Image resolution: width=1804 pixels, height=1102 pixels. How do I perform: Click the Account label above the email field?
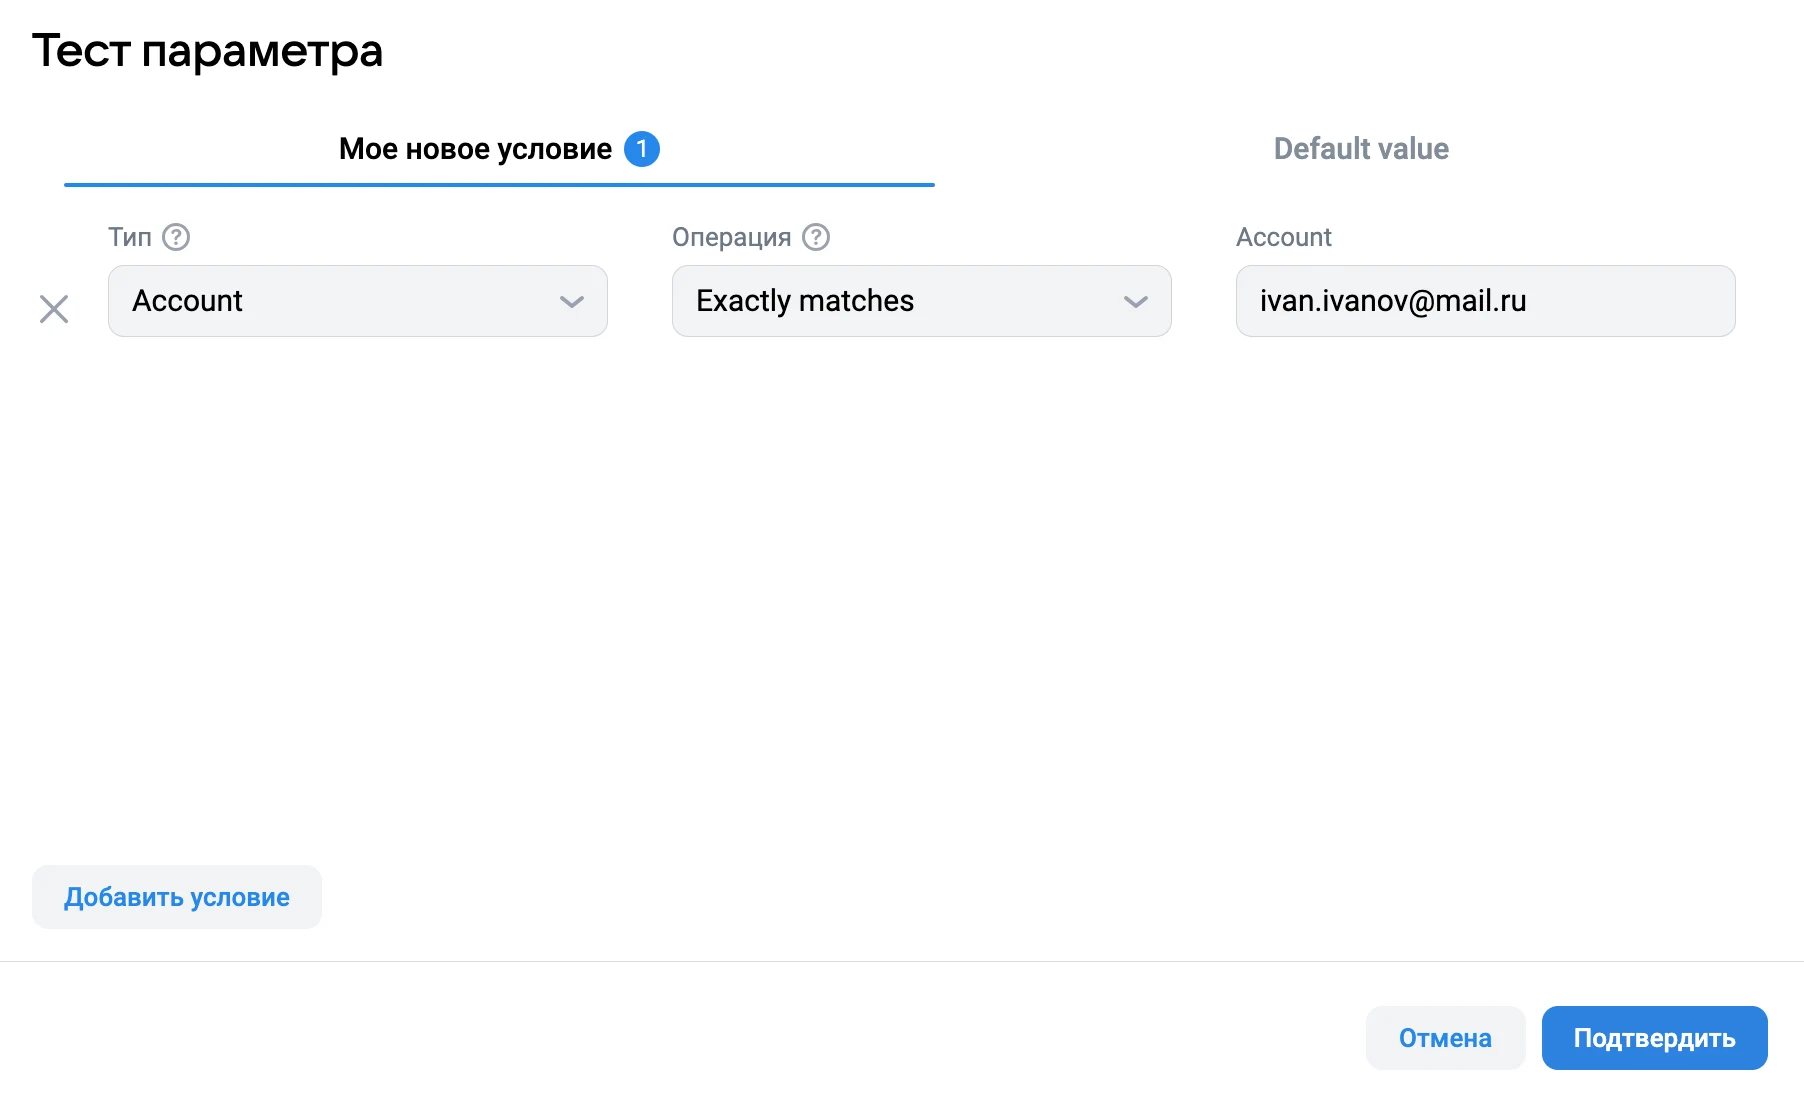pyautogui.click(x=1283, y=237)
